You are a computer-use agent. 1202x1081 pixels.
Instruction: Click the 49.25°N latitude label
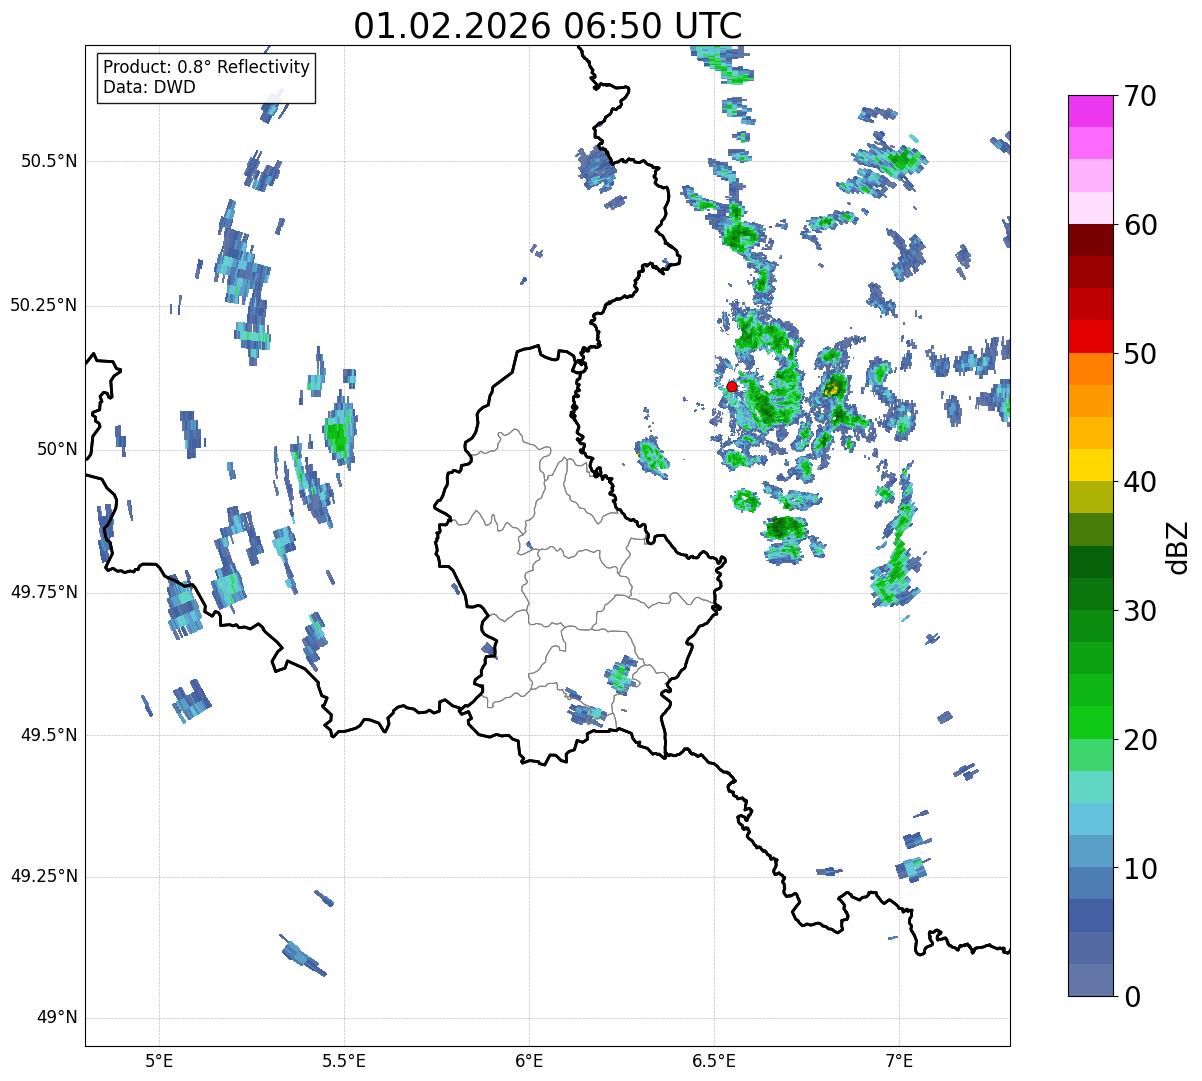44,876
